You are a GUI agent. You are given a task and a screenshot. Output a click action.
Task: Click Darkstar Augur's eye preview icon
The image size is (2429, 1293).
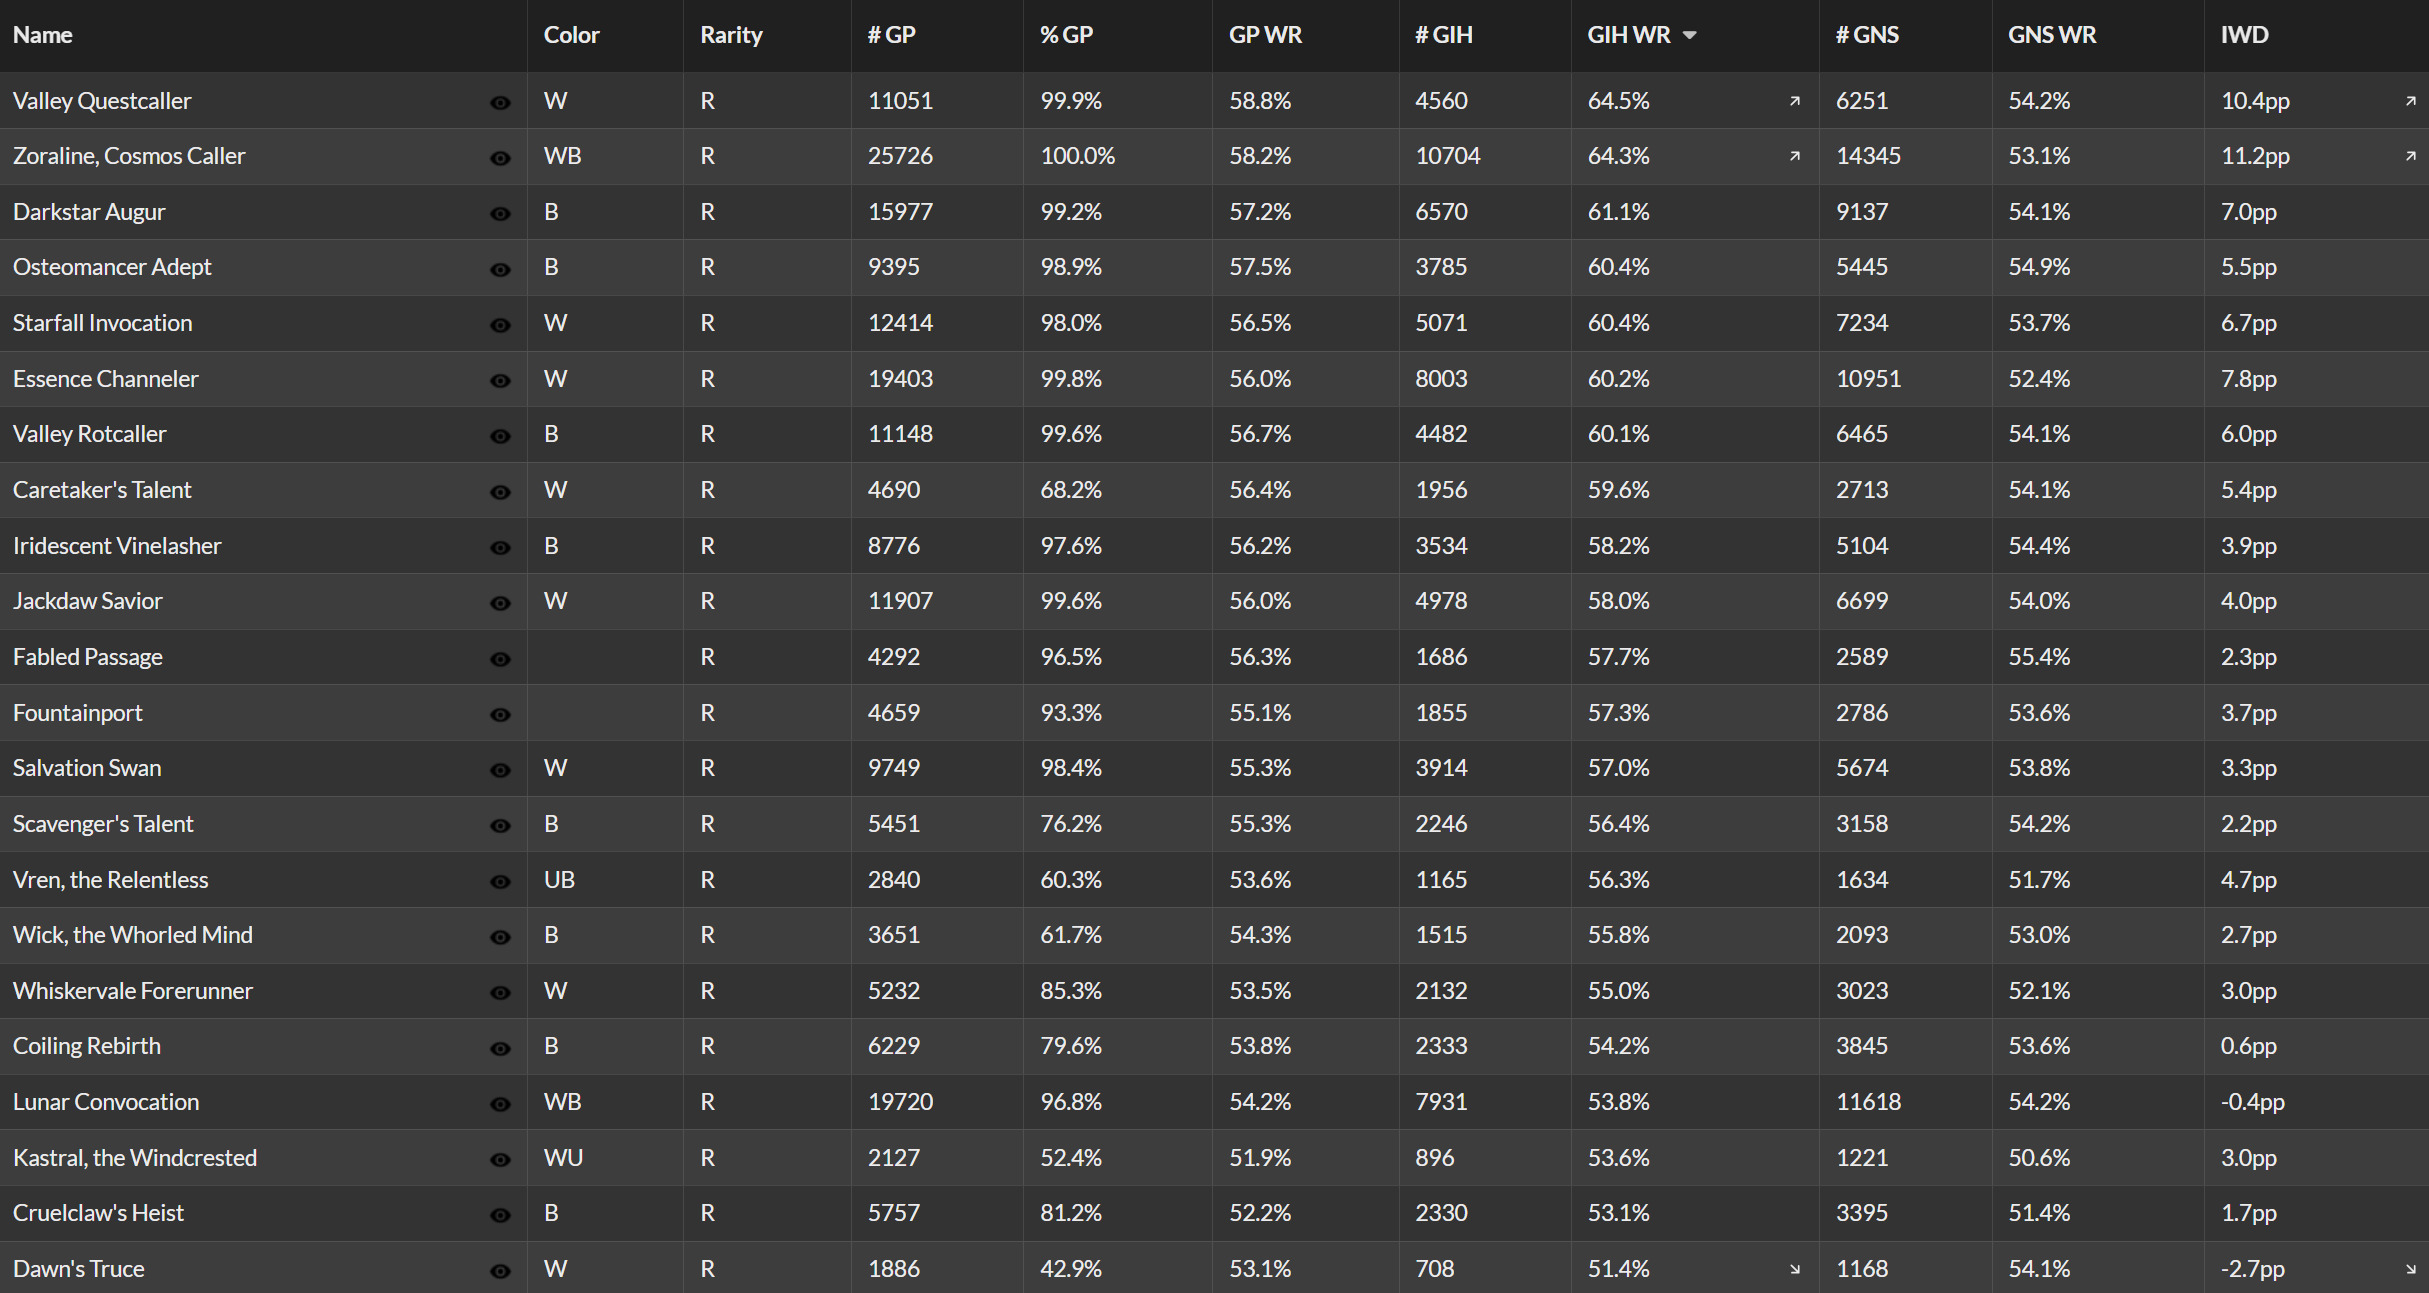[500, 213]
